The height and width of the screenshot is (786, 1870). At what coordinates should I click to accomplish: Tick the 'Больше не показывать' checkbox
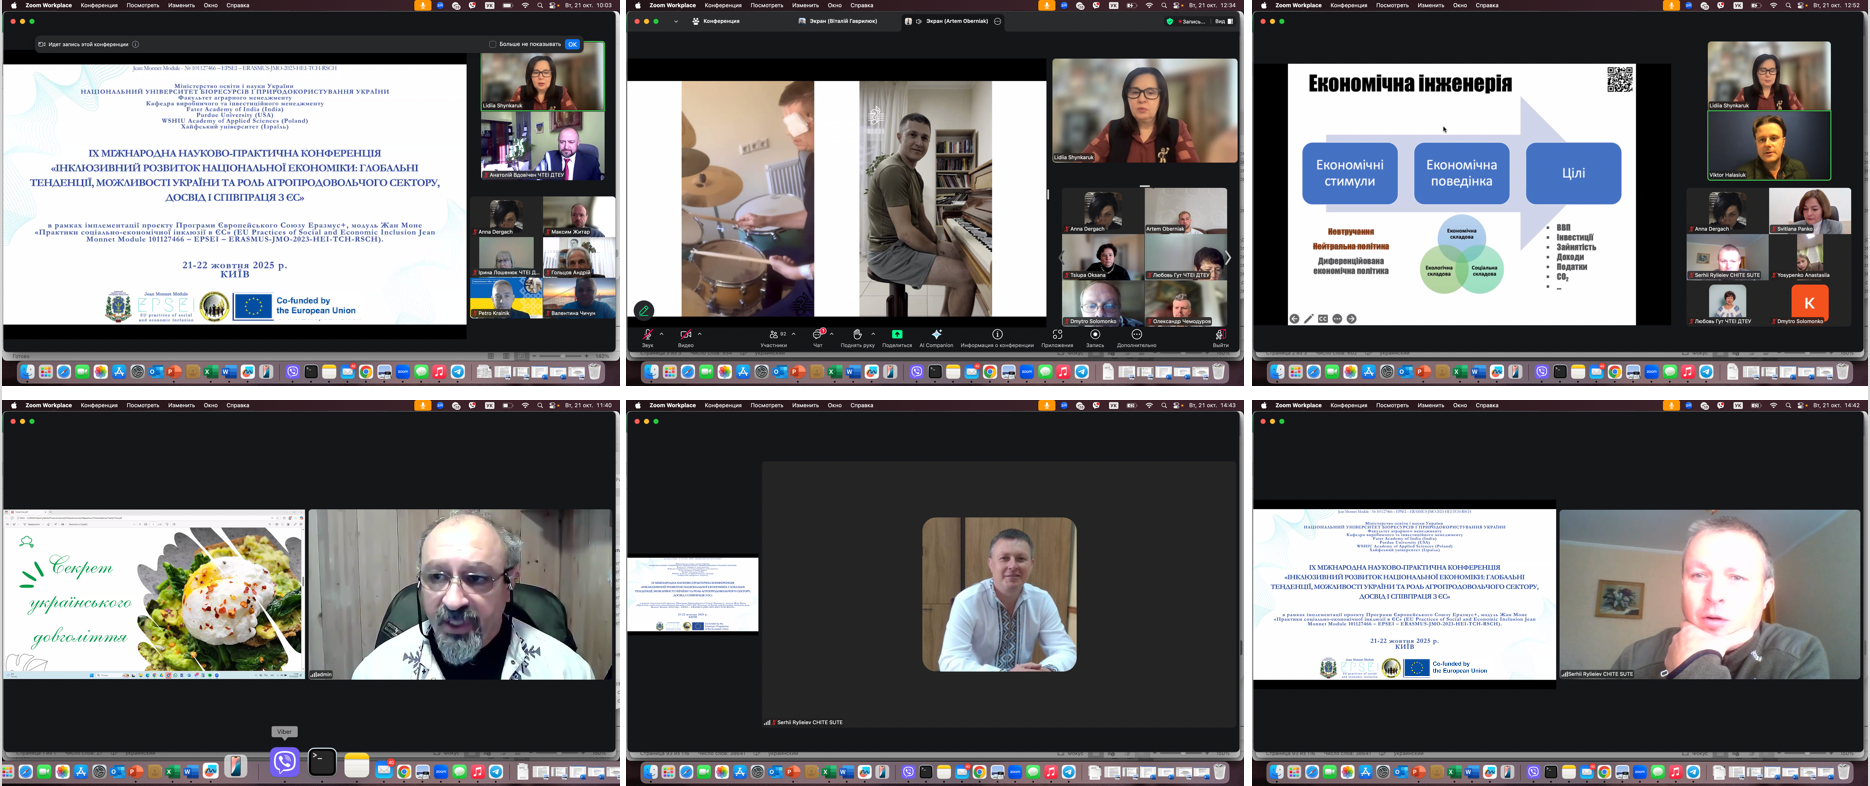point(493,44)
